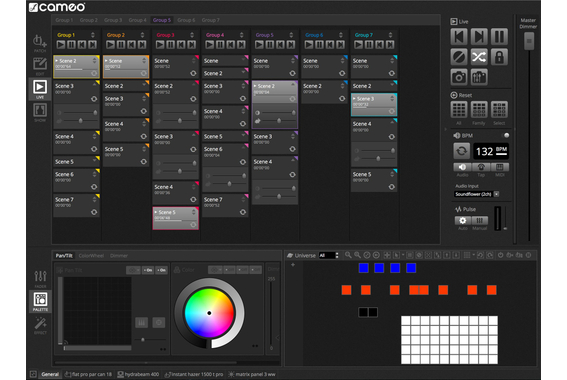Viewport: 567px width, 380px height.
Task: Open the Fader panel icon
Action: (x=40, y=278)
